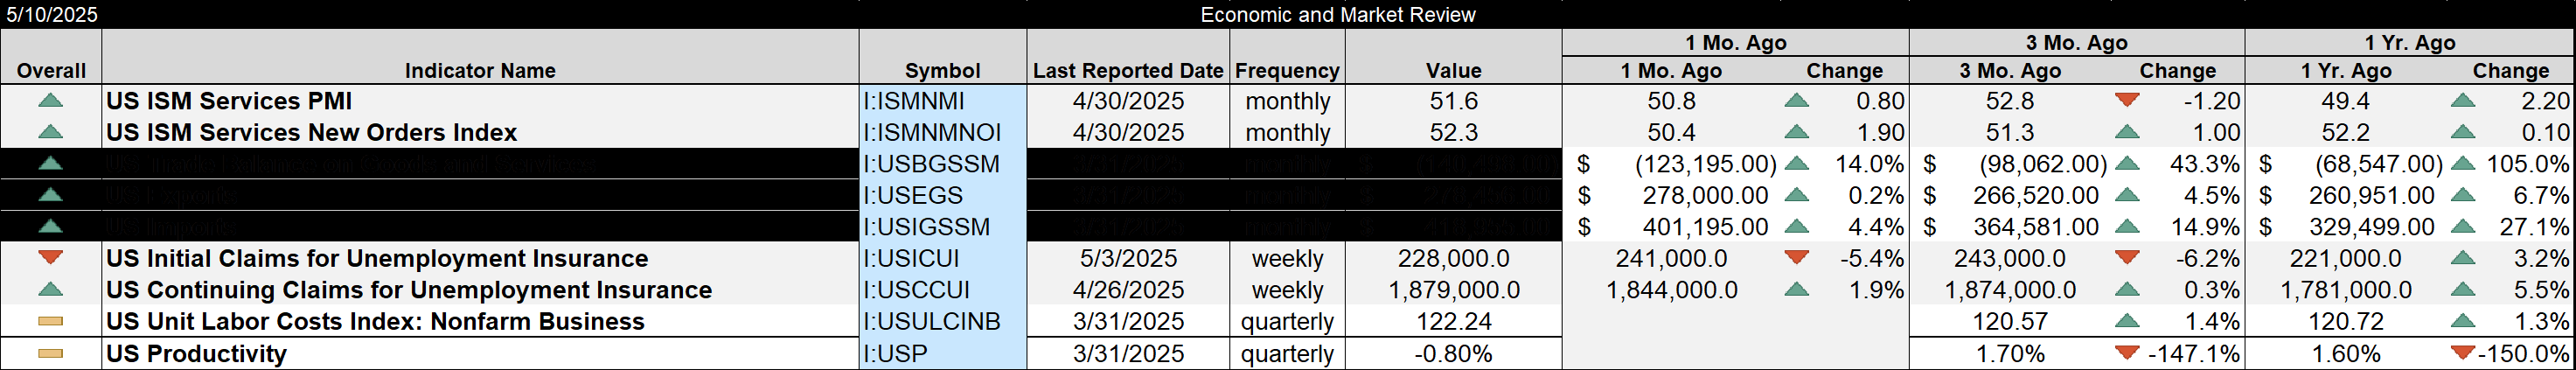2576x370 pixels.
Task: Select the US Productivity value cell showing -0.80%
Action: point(1452,354)
